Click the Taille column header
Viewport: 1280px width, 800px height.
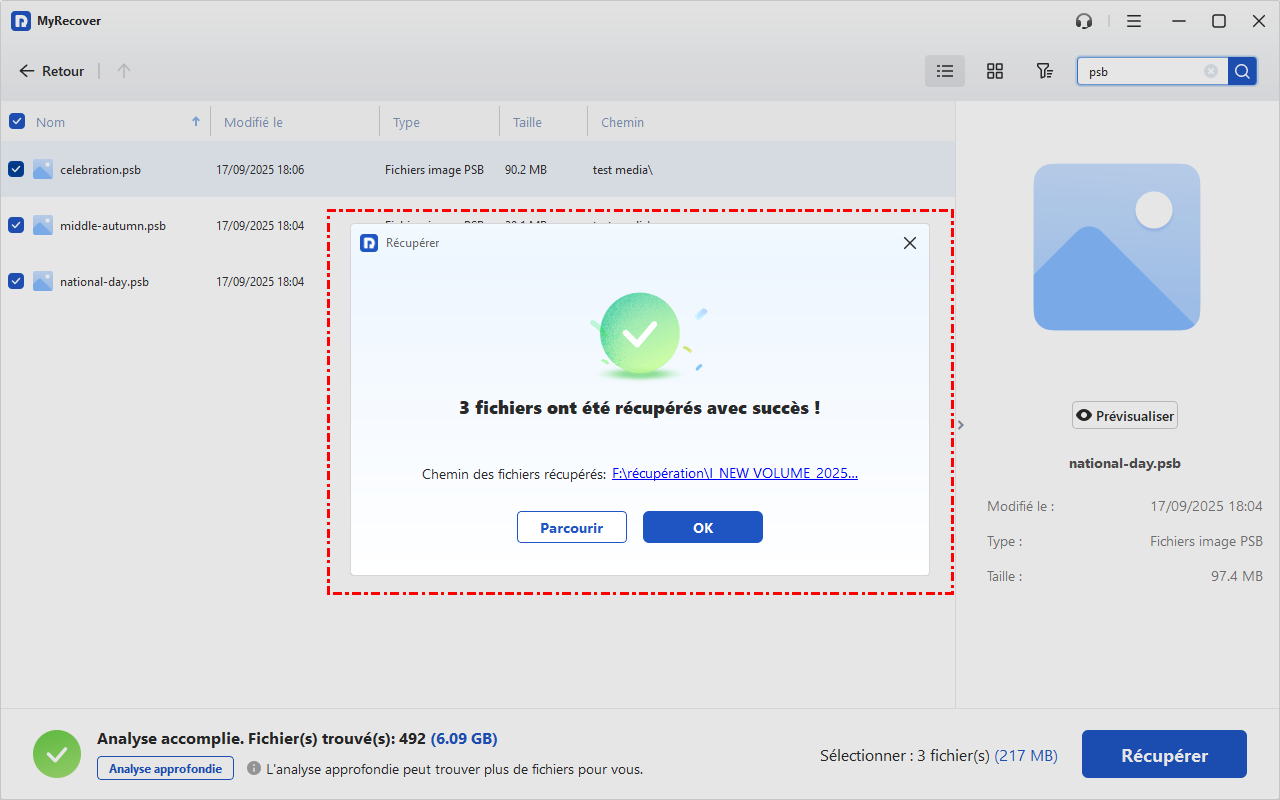(x=527, y=122)
